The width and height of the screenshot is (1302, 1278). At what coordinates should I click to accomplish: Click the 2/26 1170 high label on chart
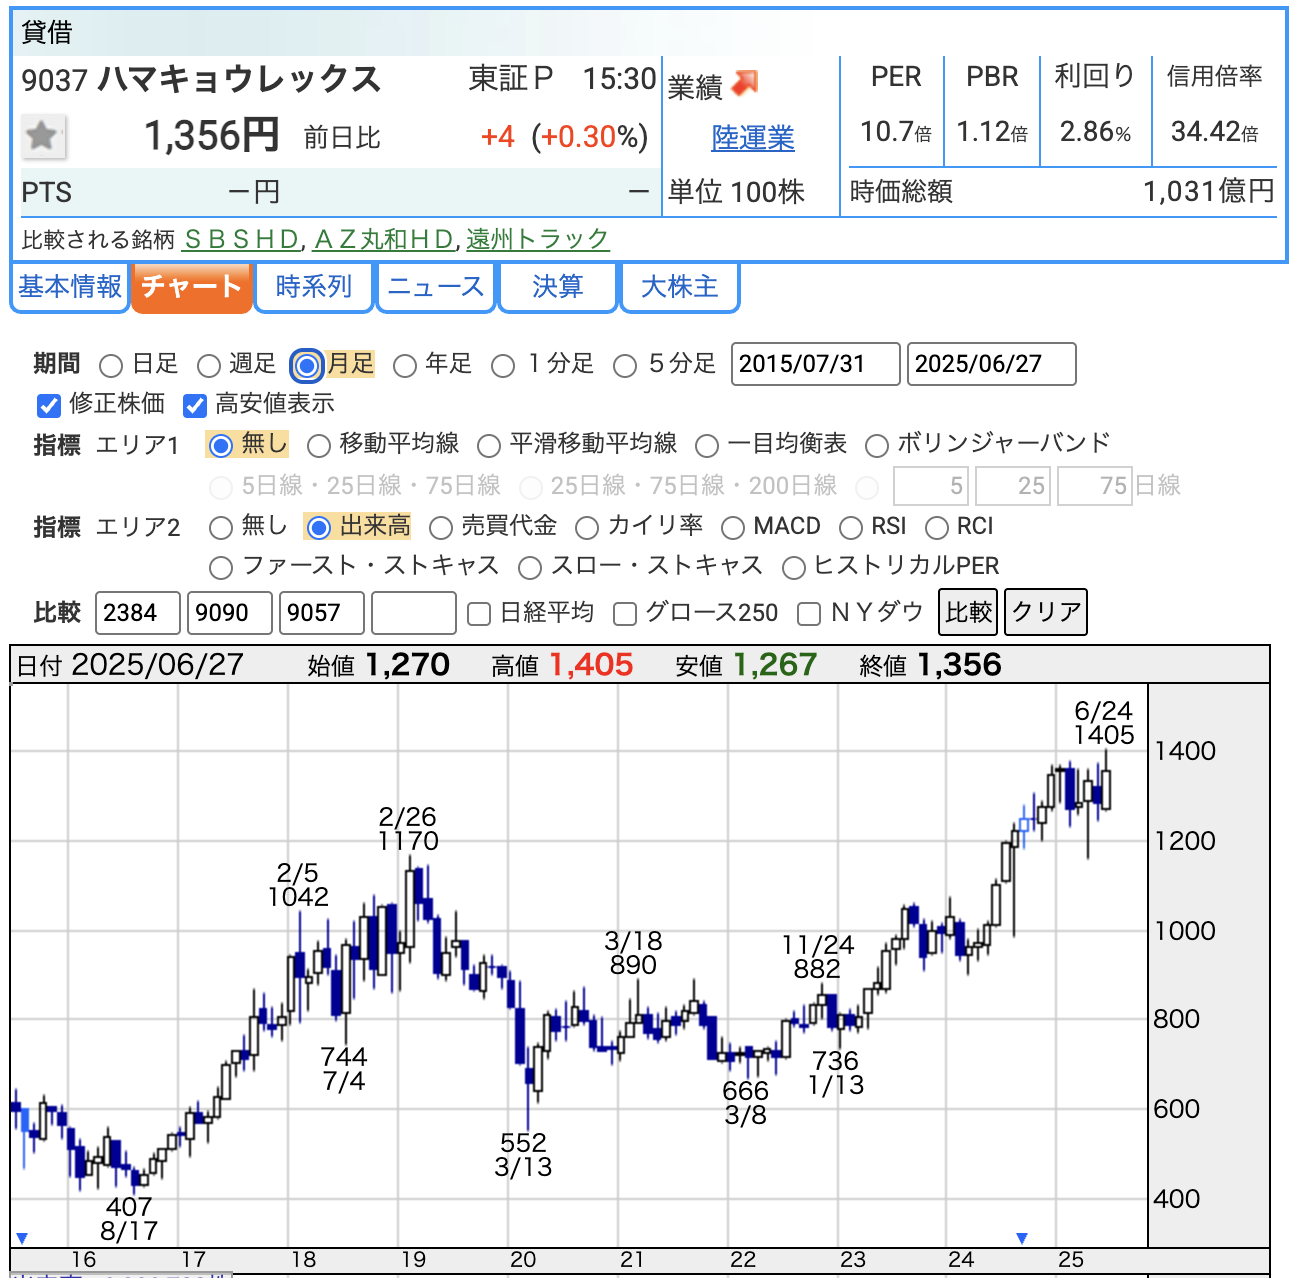pyautogui.click(x=408, y=829)
